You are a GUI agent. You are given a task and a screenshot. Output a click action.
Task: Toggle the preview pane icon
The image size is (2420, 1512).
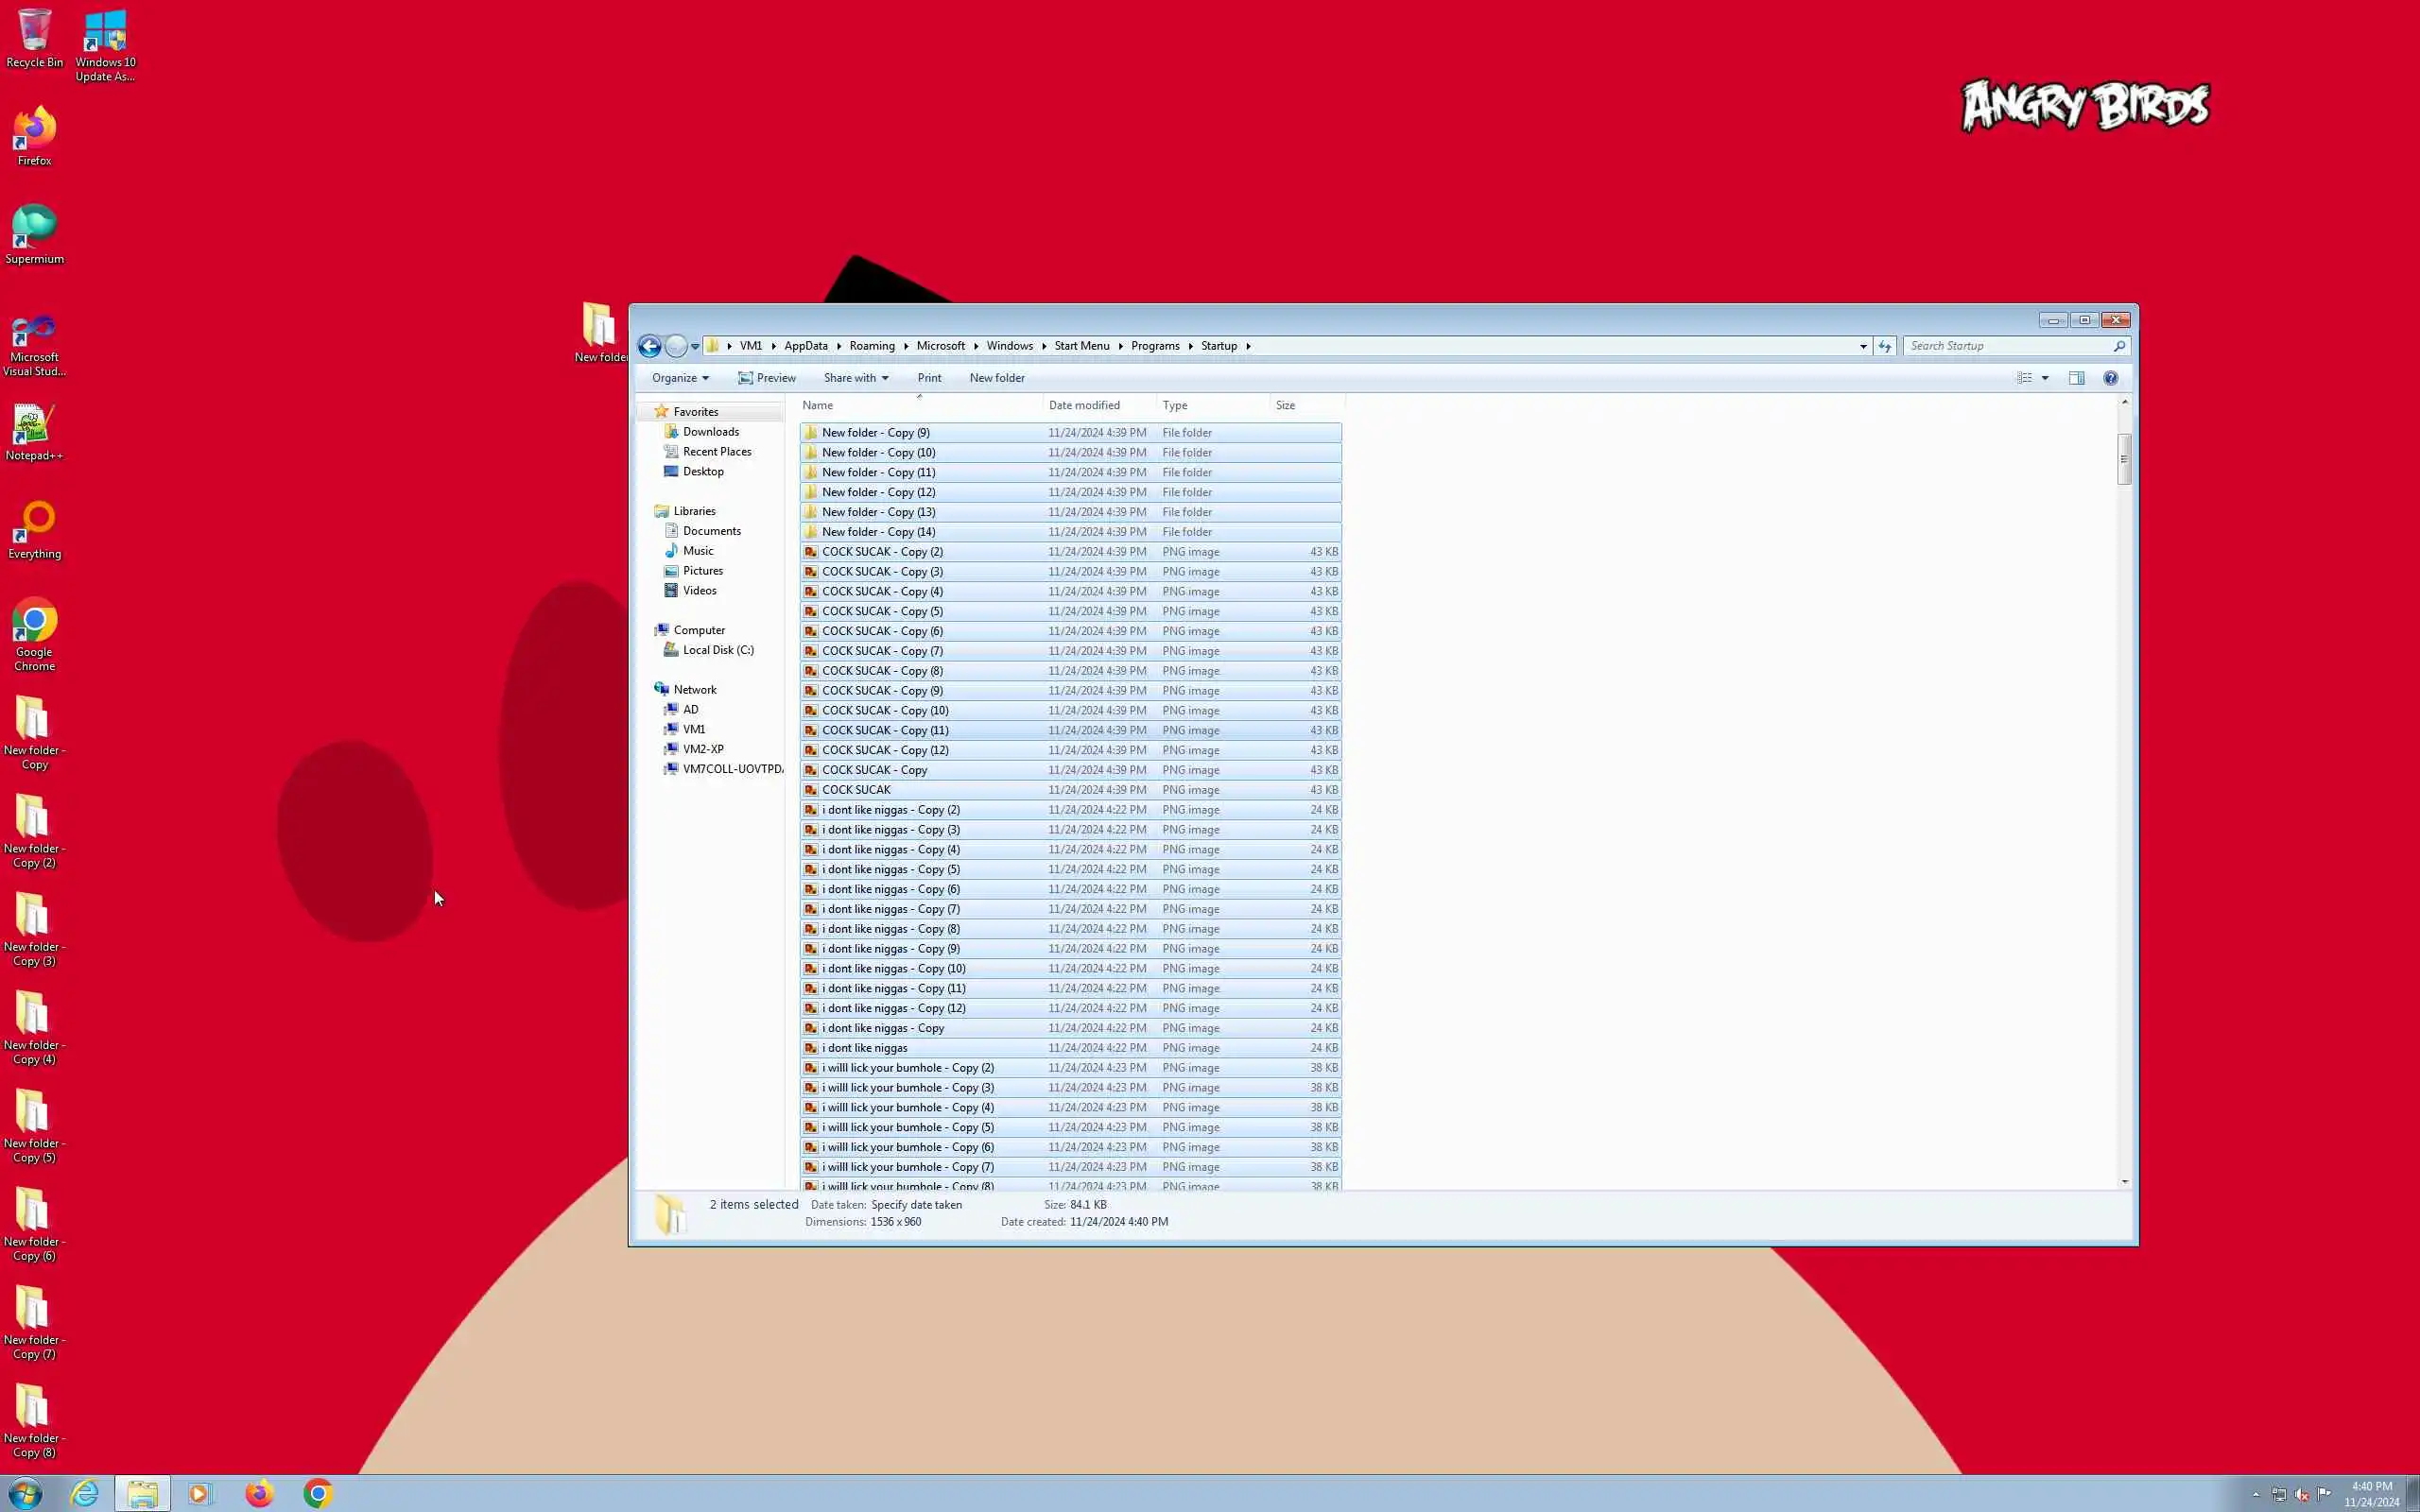click(x=2076, y=378)
